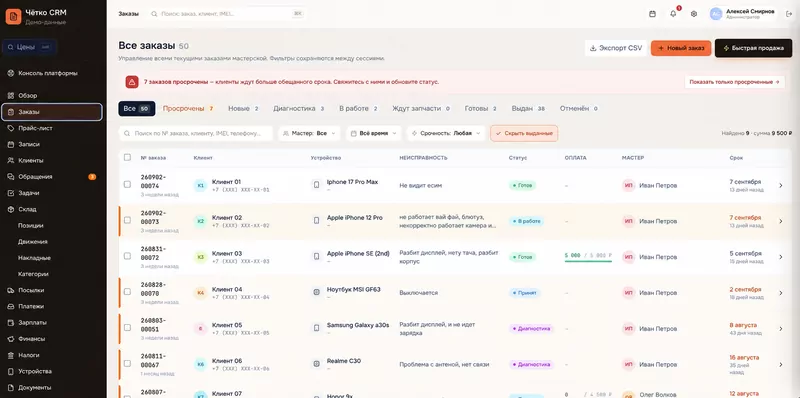Switch to the Просрочены tab
The width and height of the screenshot is (800, 398).
(188, 109)
